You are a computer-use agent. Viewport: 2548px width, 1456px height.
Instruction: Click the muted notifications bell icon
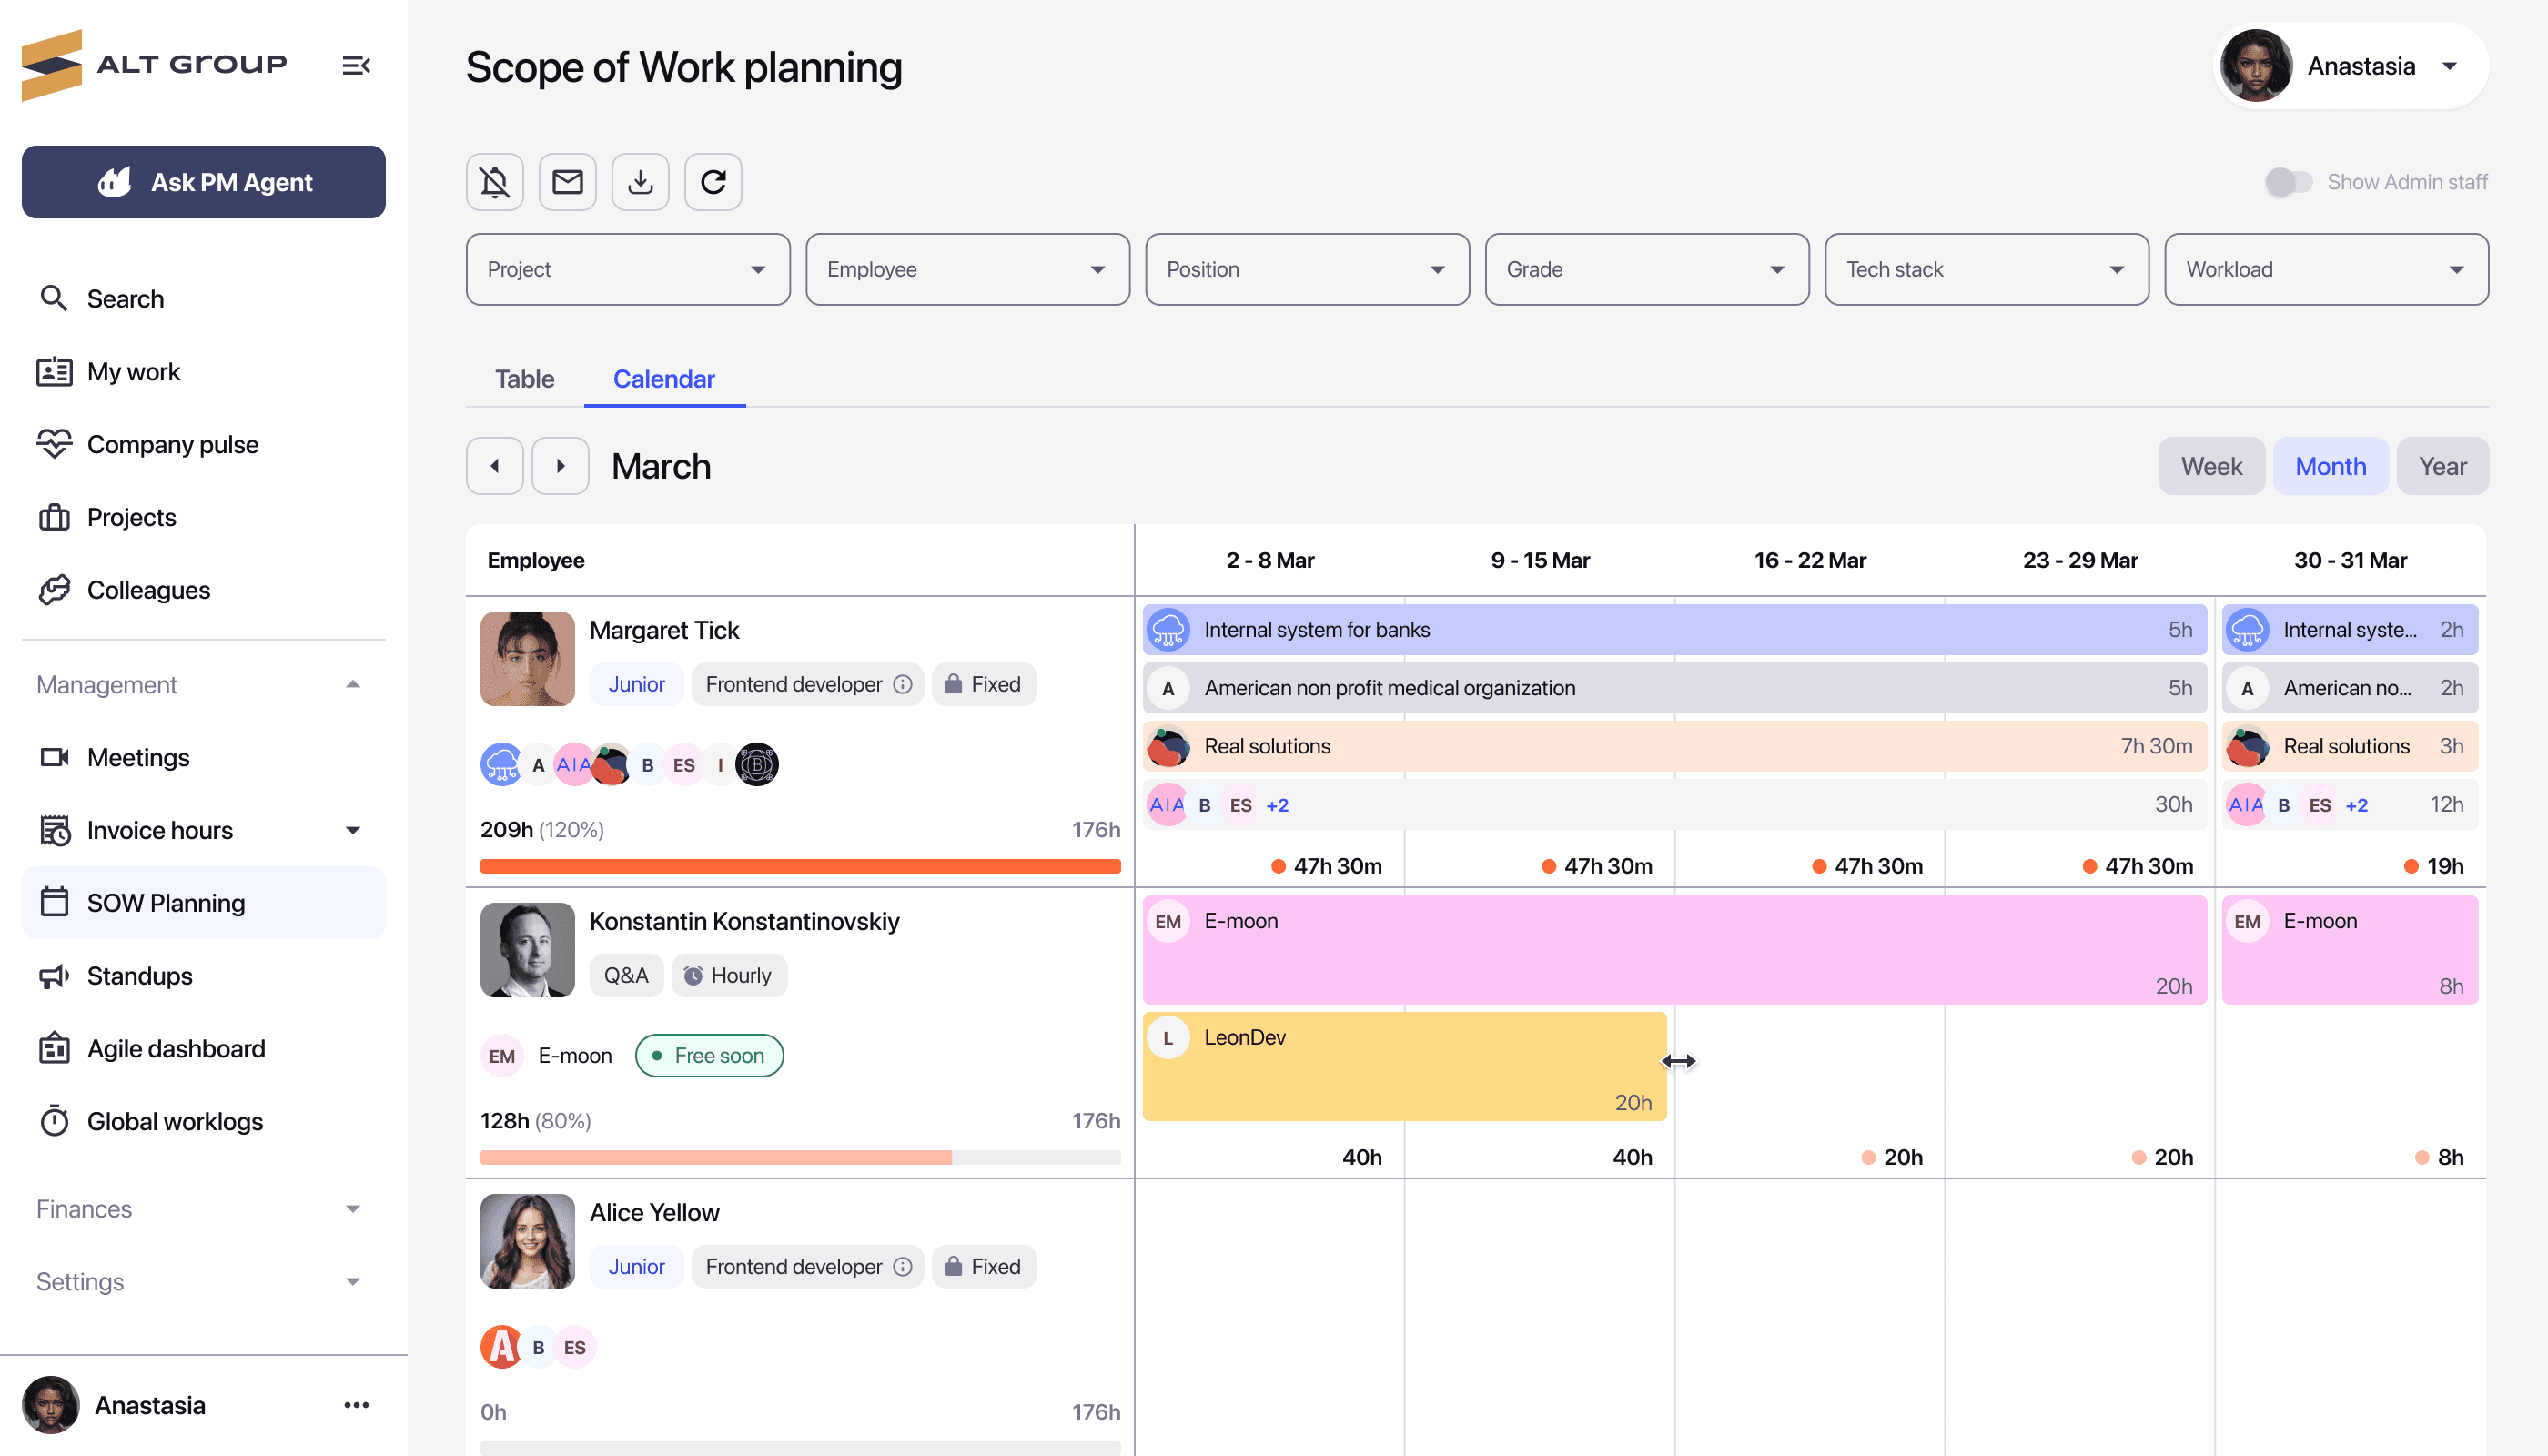pyautogui.click(x=494, y=182)
